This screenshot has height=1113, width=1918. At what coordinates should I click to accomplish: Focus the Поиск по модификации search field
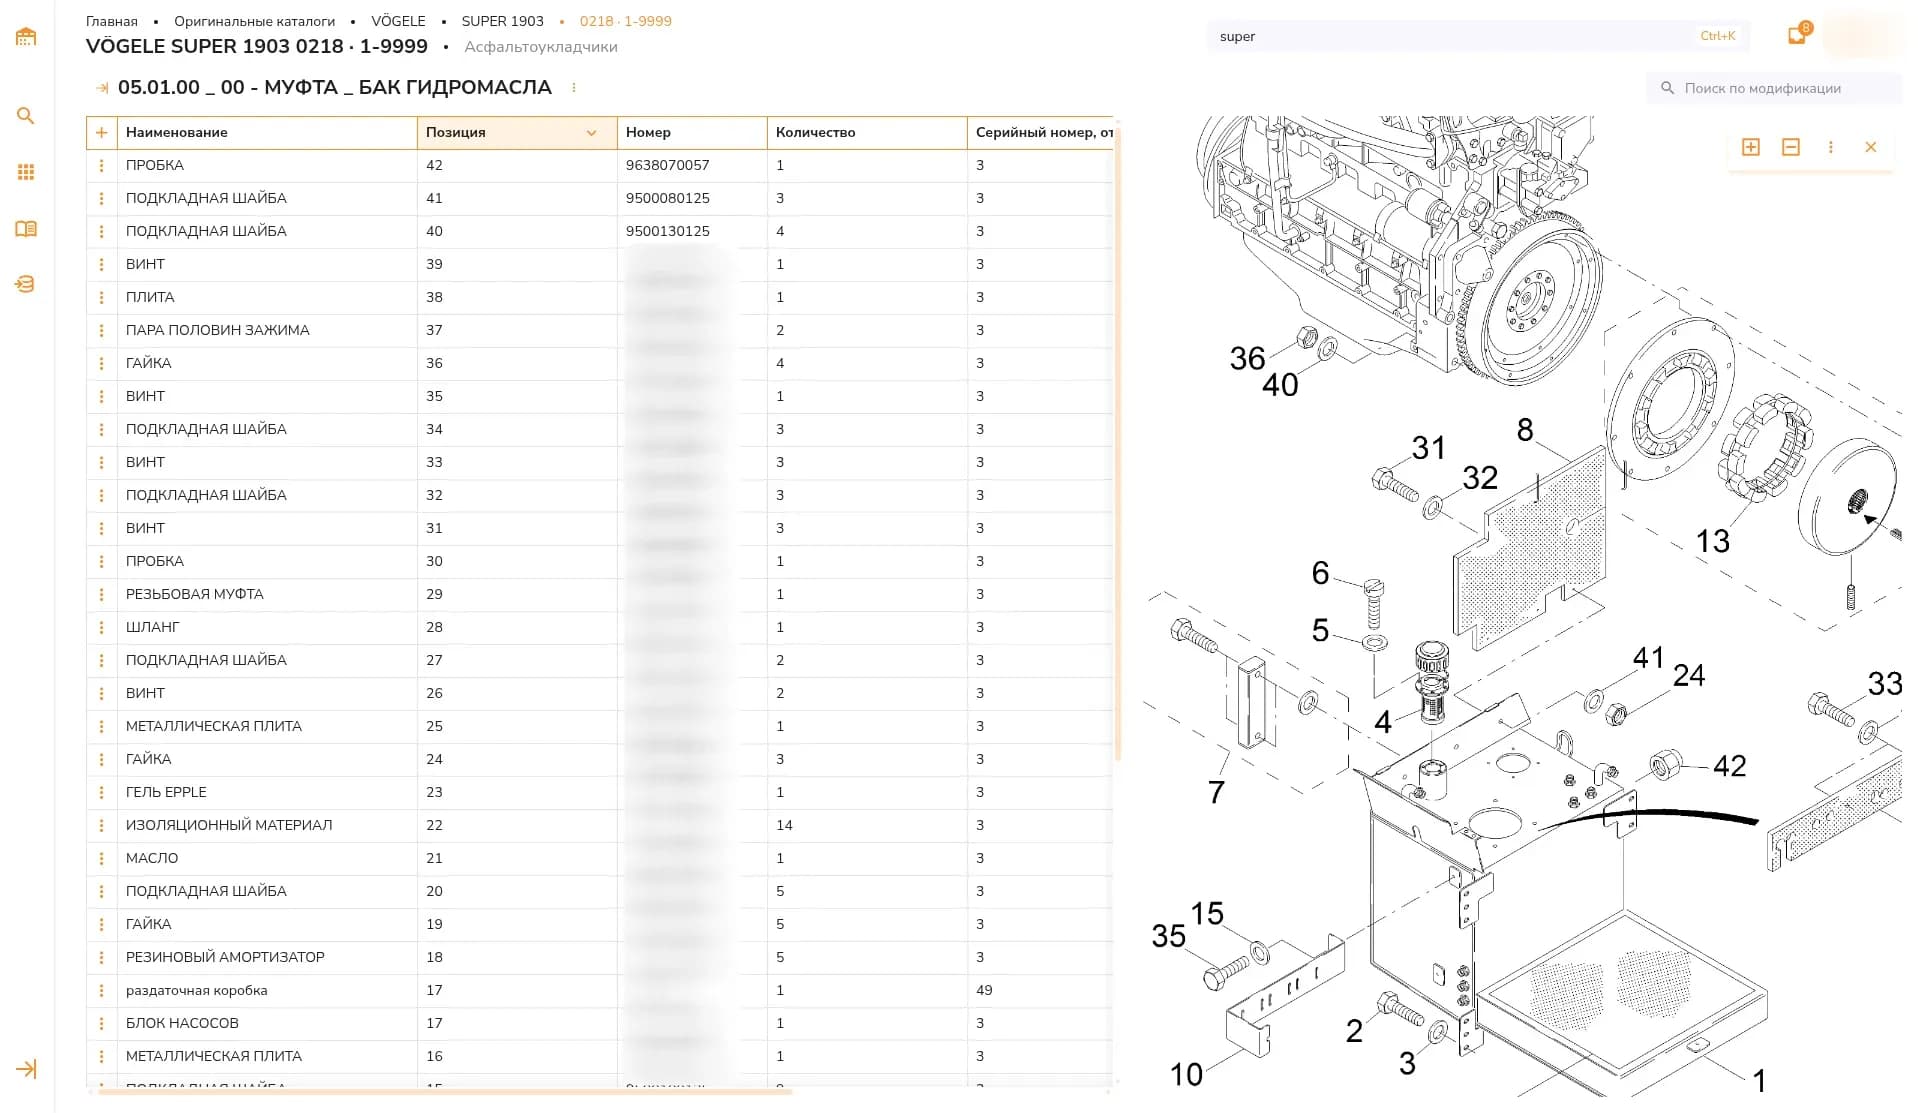click(x=1774, y=88)
